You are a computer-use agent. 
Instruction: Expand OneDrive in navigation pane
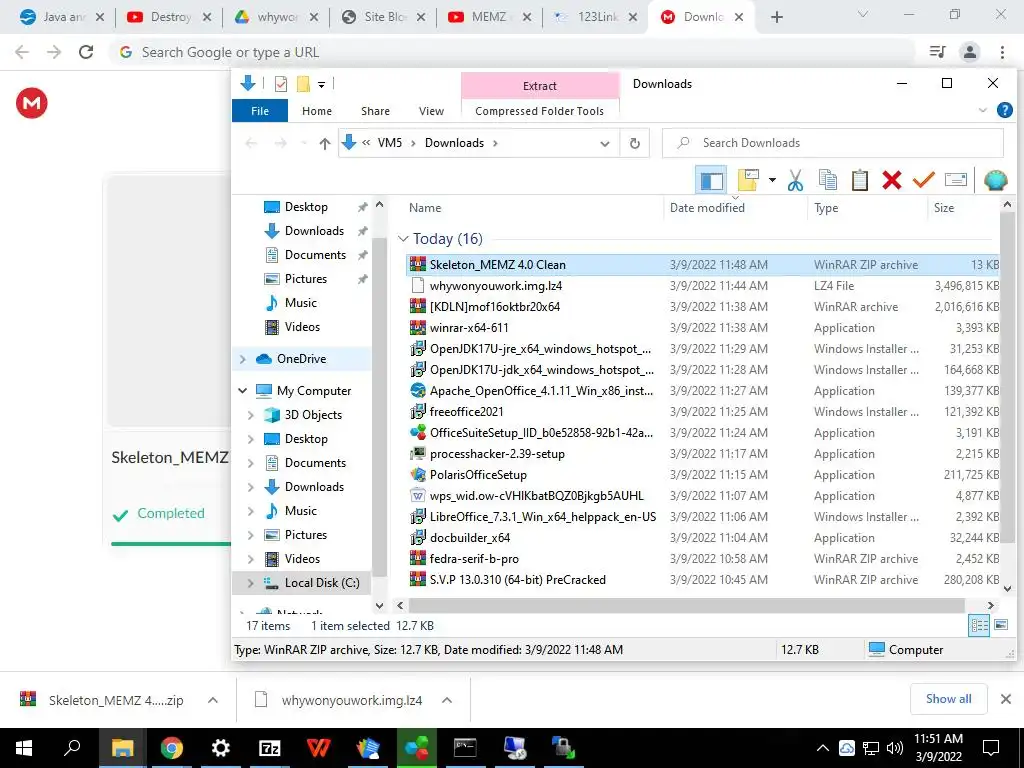point(243,359)
